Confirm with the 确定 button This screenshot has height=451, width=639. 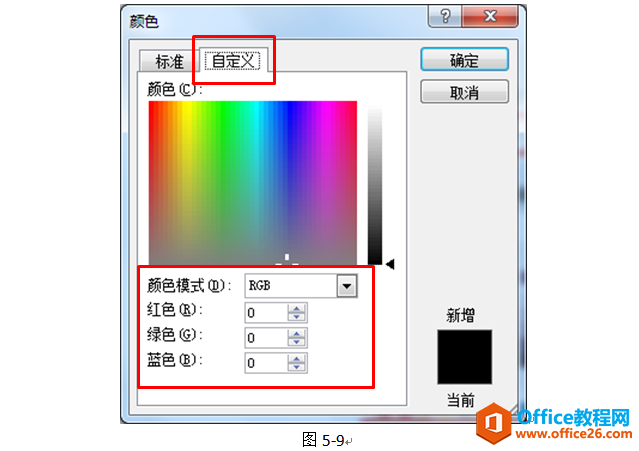[x=464, y=60]
